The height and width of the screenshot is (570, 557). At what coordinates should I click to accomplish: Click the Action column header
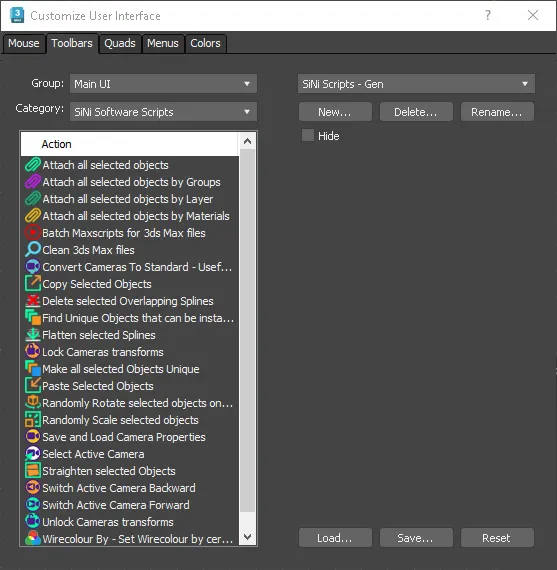click(x=129, y=144)
